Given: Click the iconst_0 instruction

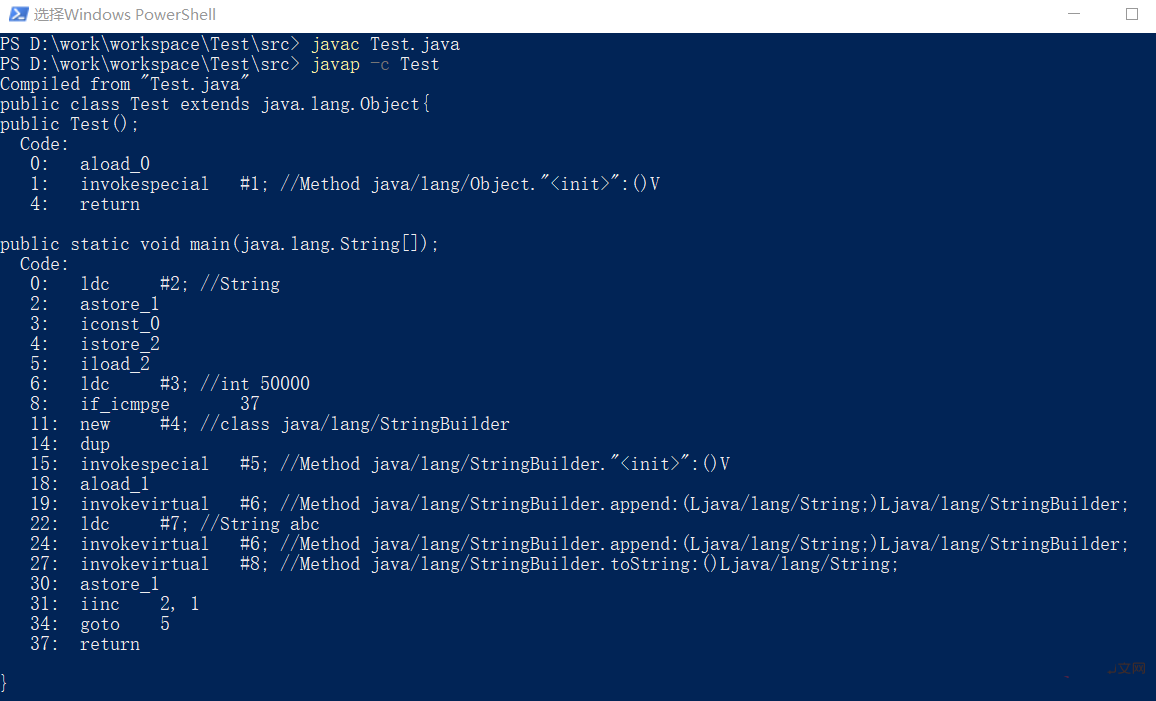Looking at the screenshot, I should click(120, 324).
